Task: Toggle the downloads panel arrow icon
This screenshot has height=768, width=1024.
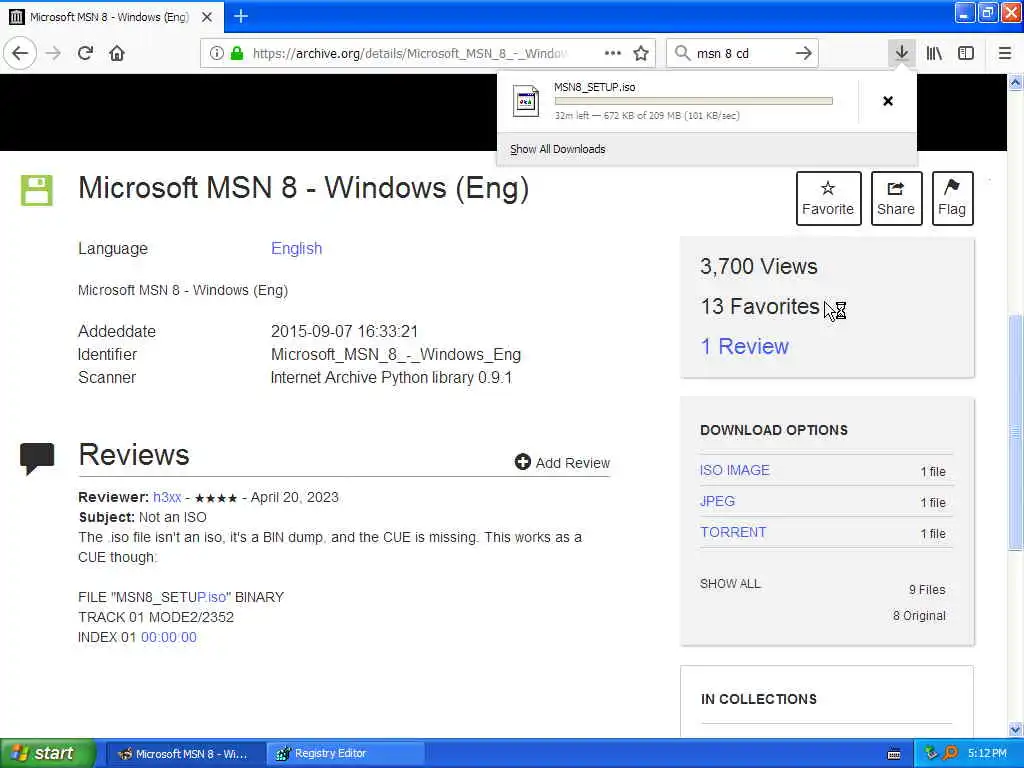Action: click(901, 53)
